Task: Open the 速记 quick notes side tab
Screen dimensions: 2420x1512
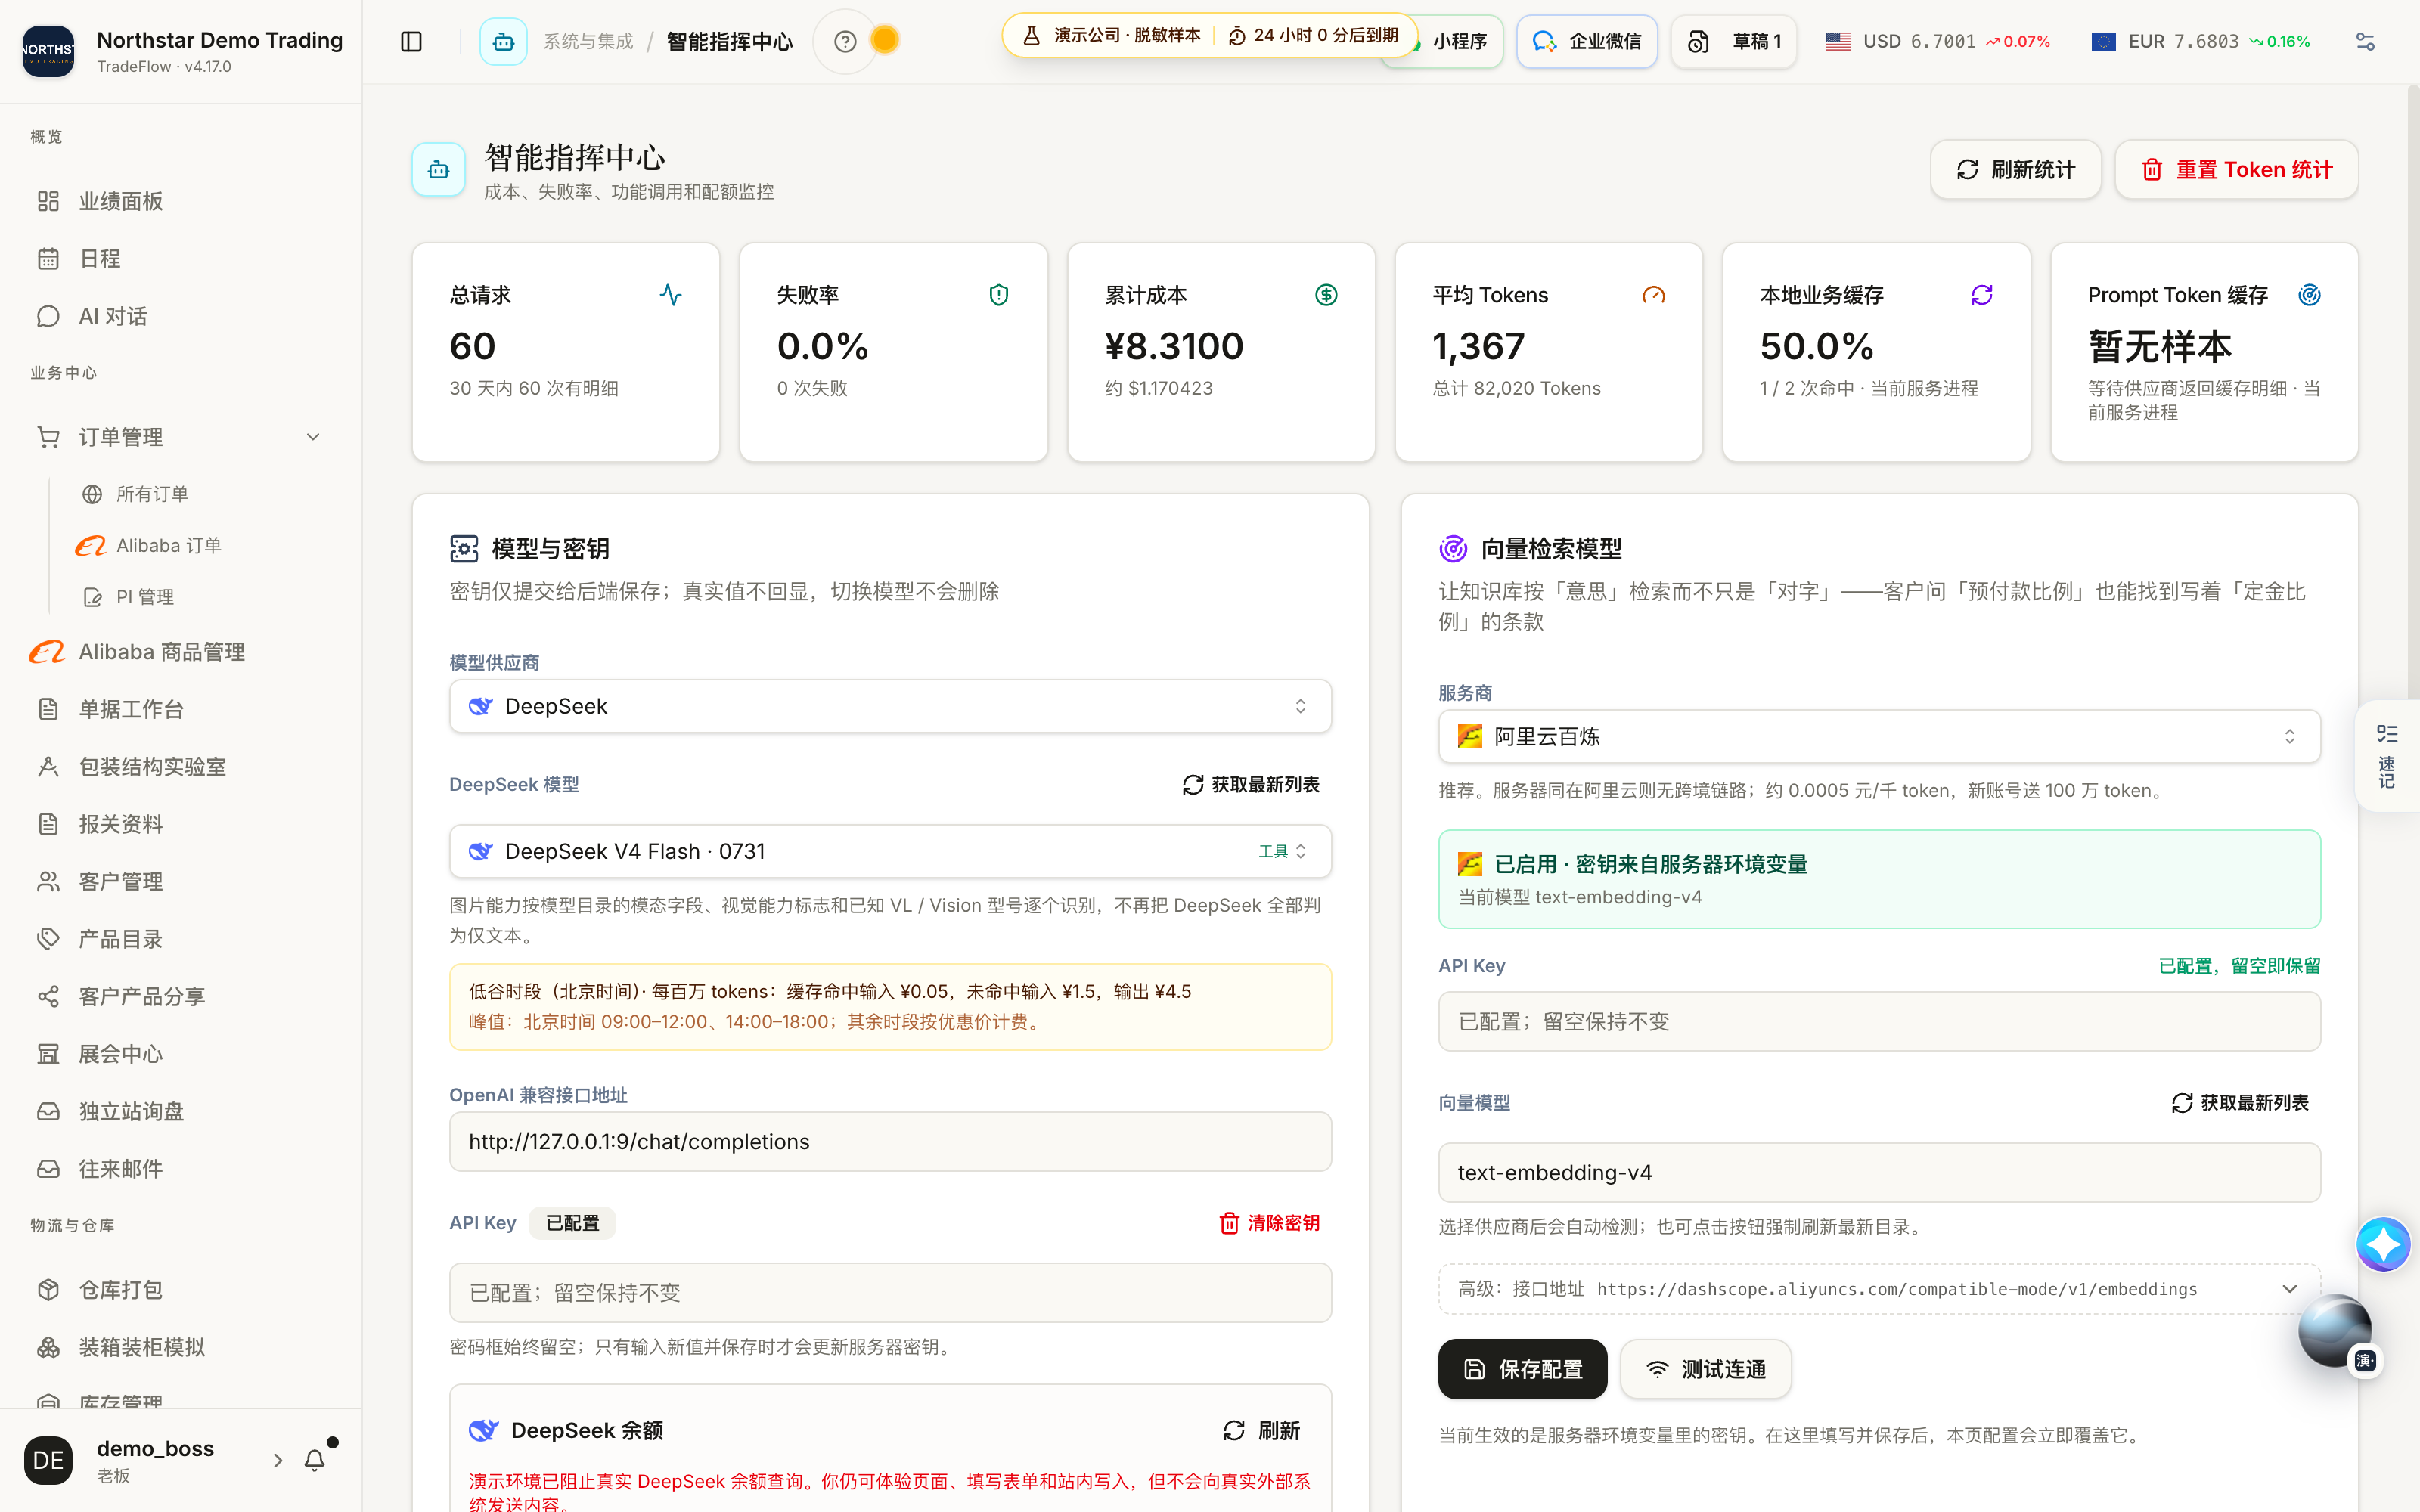Action: (2387, 756)
